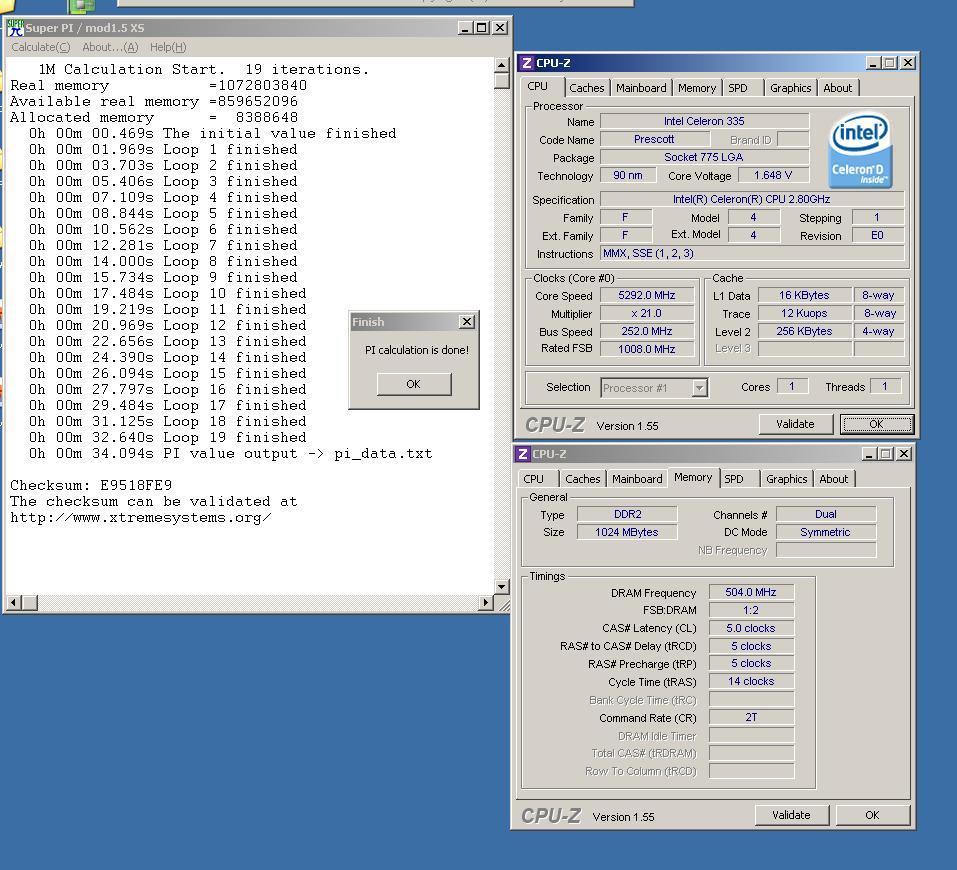957x870 pixels.
Task: Expand the Processor #1 selection dropdown
Action: coord(699,388)
